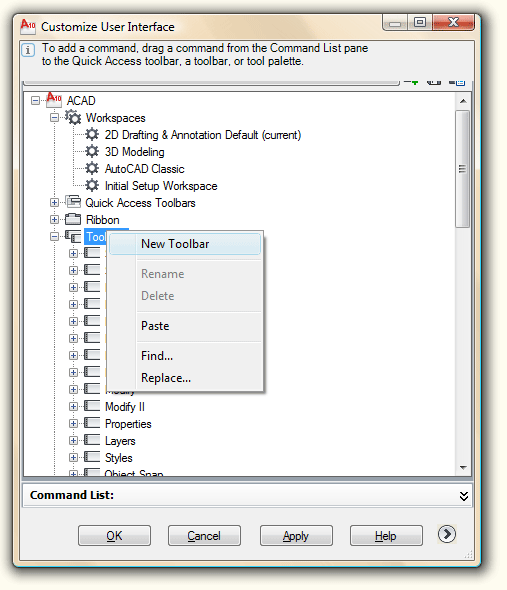Confirm with the OK button
The image size is (507, 590).
pyautogui.click(x=114, y=535)
